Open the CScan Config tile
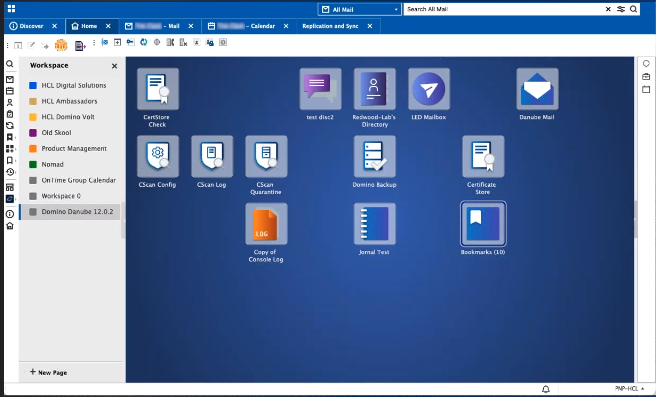 coord(158,156)
